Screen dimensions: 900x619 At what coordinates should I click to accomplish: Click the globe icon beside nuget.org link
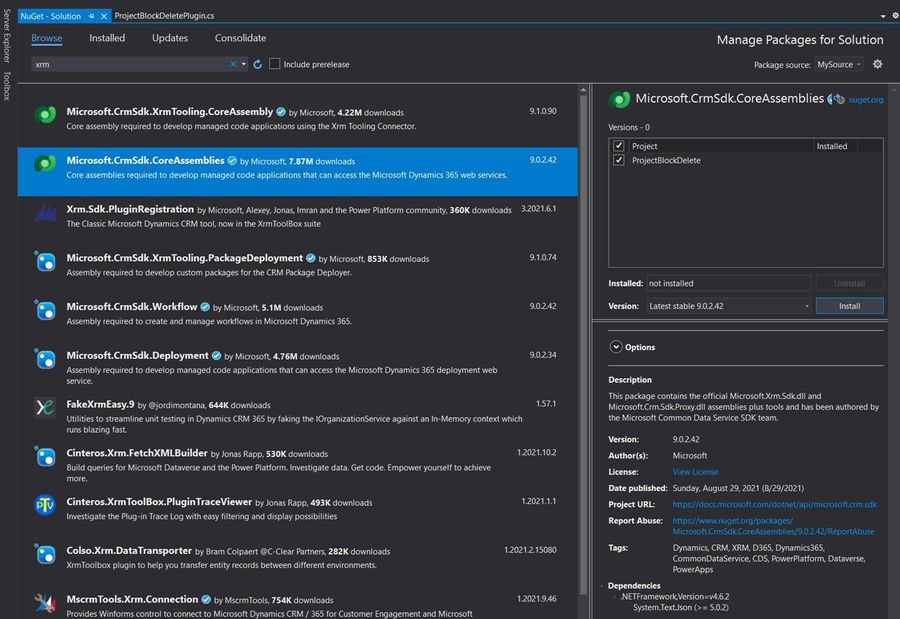[839, 99]
